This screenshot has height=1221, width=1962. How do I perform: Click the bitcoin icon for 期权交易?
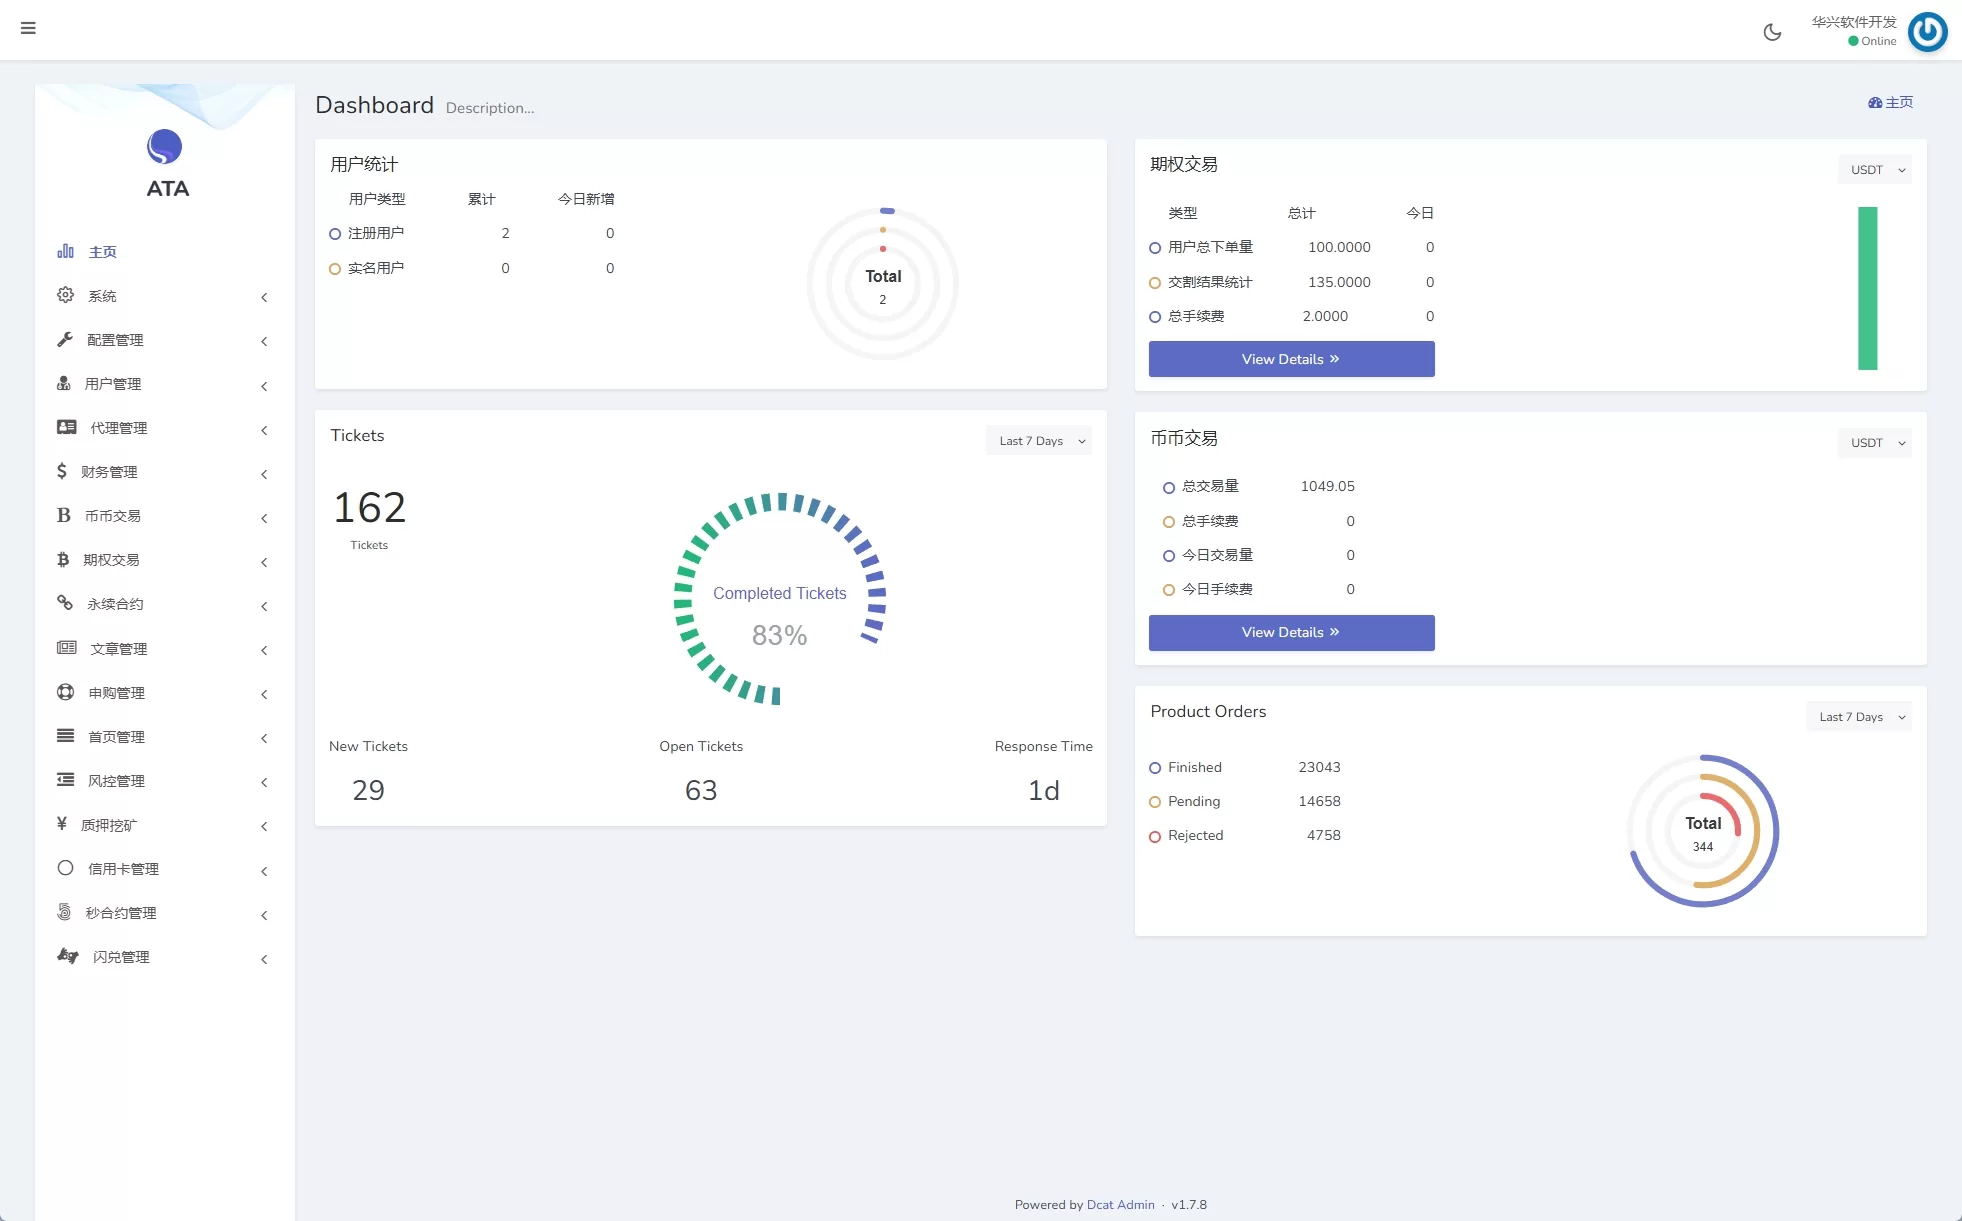[x=63, y=560]
